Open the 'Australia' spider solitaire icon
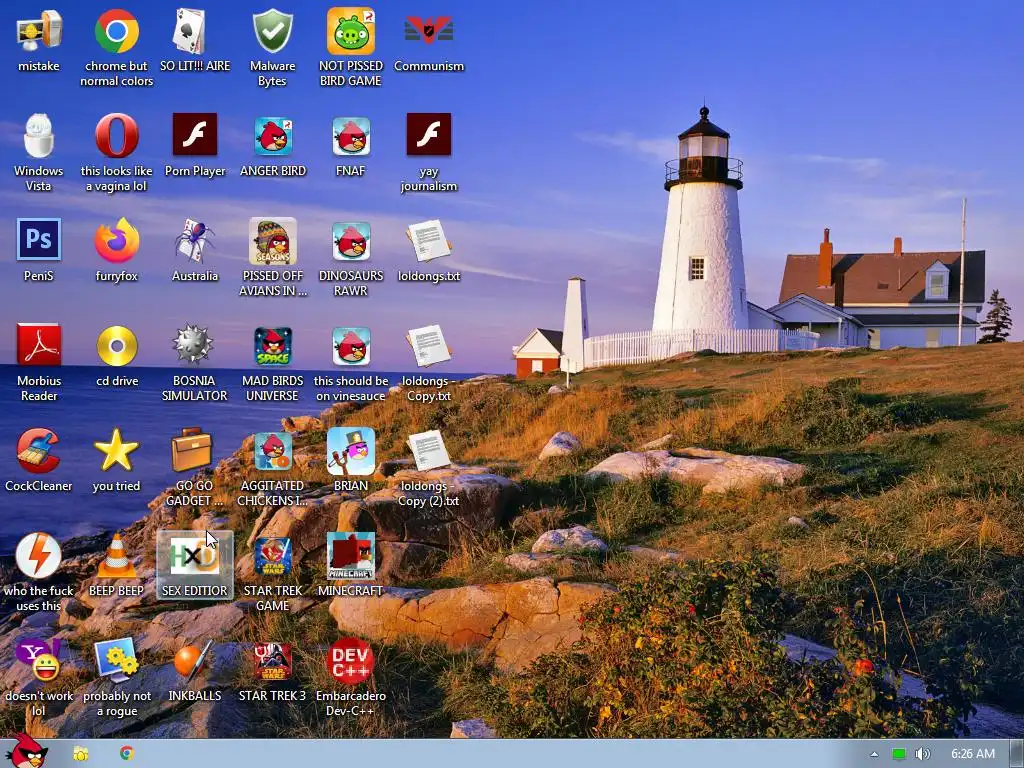1024x768 pixels. pos(194,241)
